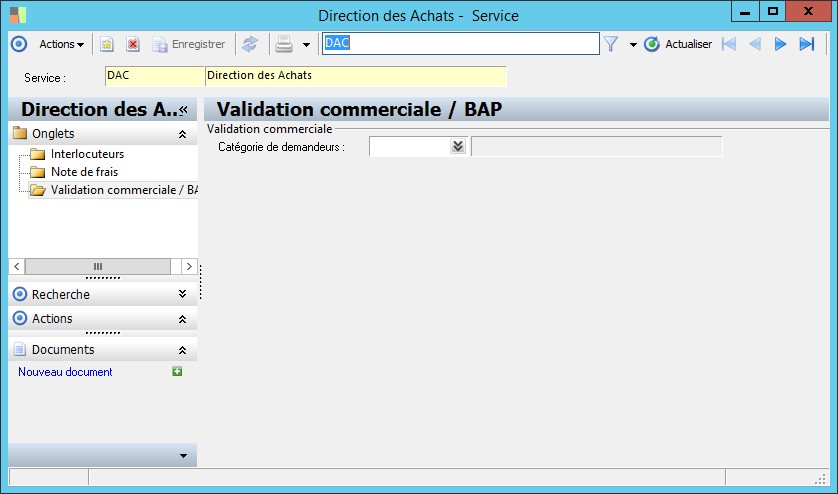838x494 pixels.
Task: Click right arrow of horizontal scrollbar
Action: pyautogui.click(x=189, y=266)
